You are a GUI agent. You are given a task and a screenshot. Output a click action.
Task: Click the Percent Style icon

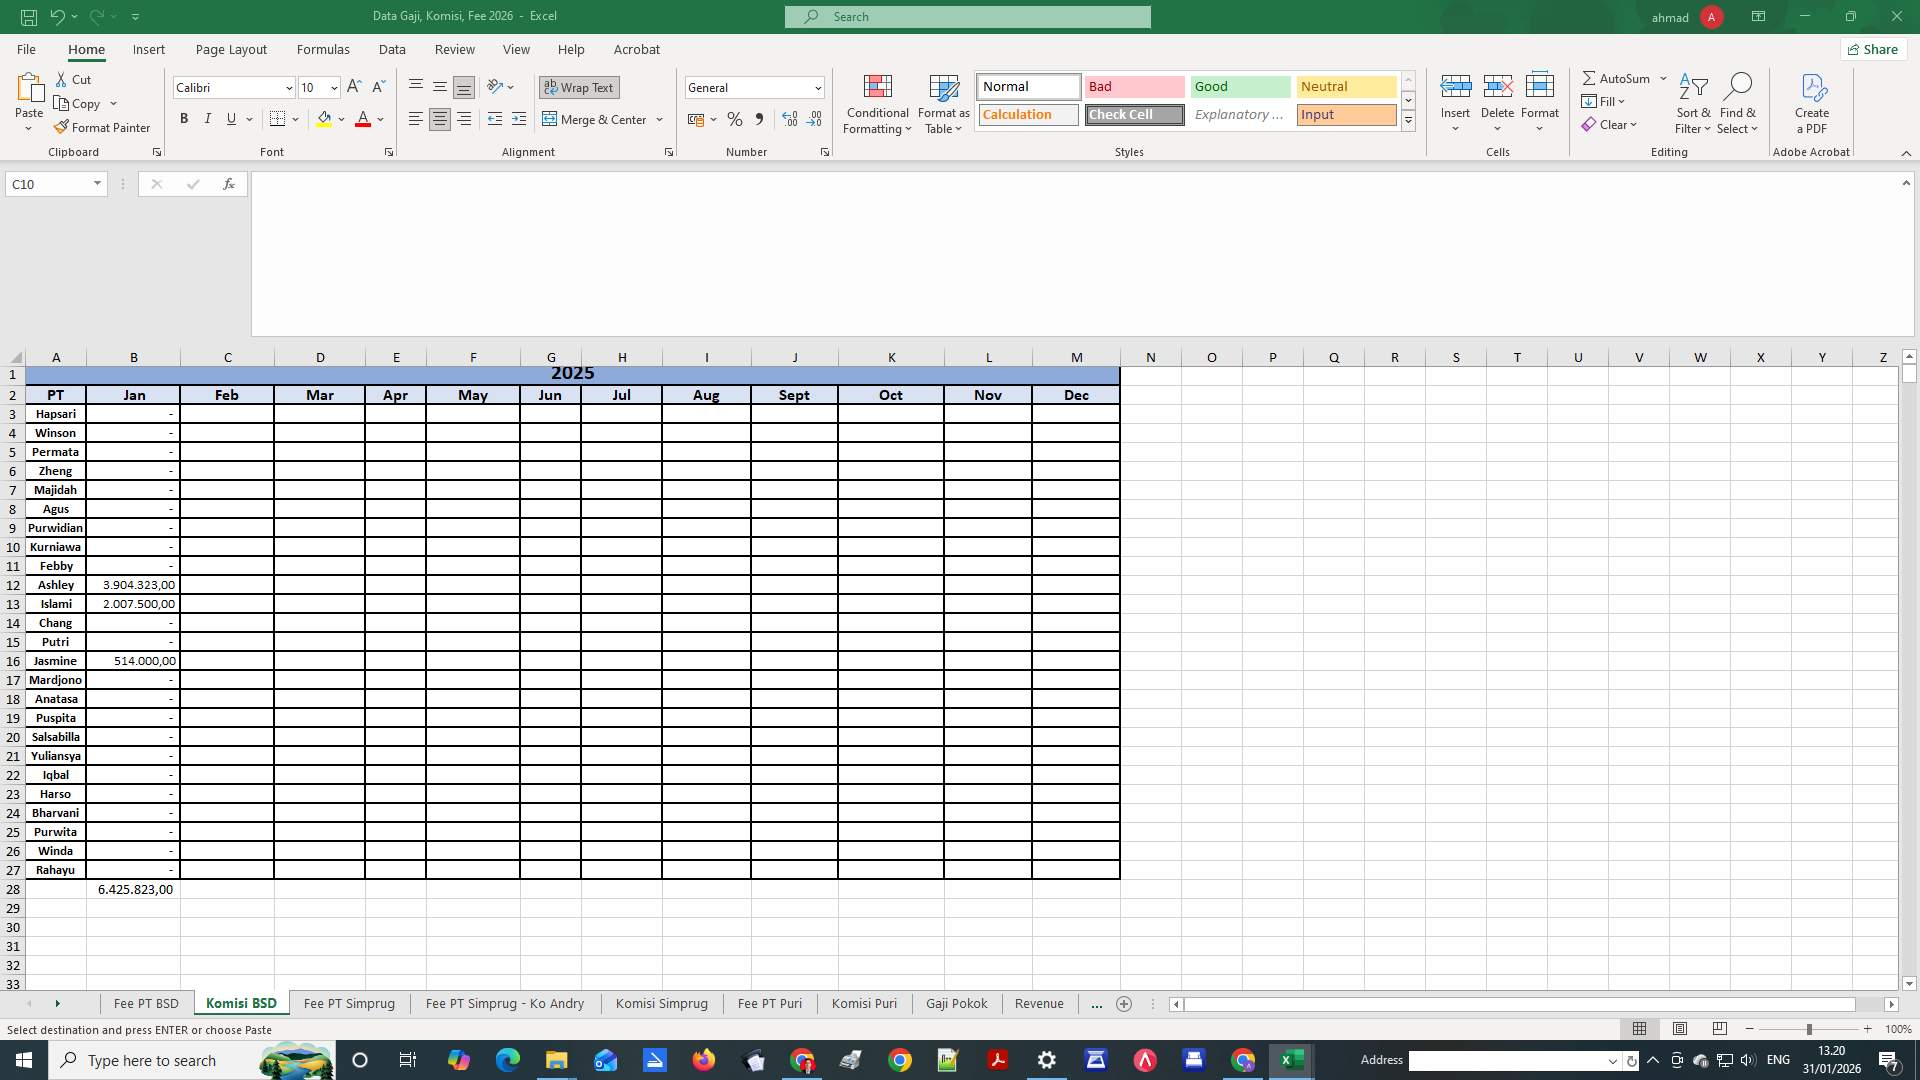735,119
